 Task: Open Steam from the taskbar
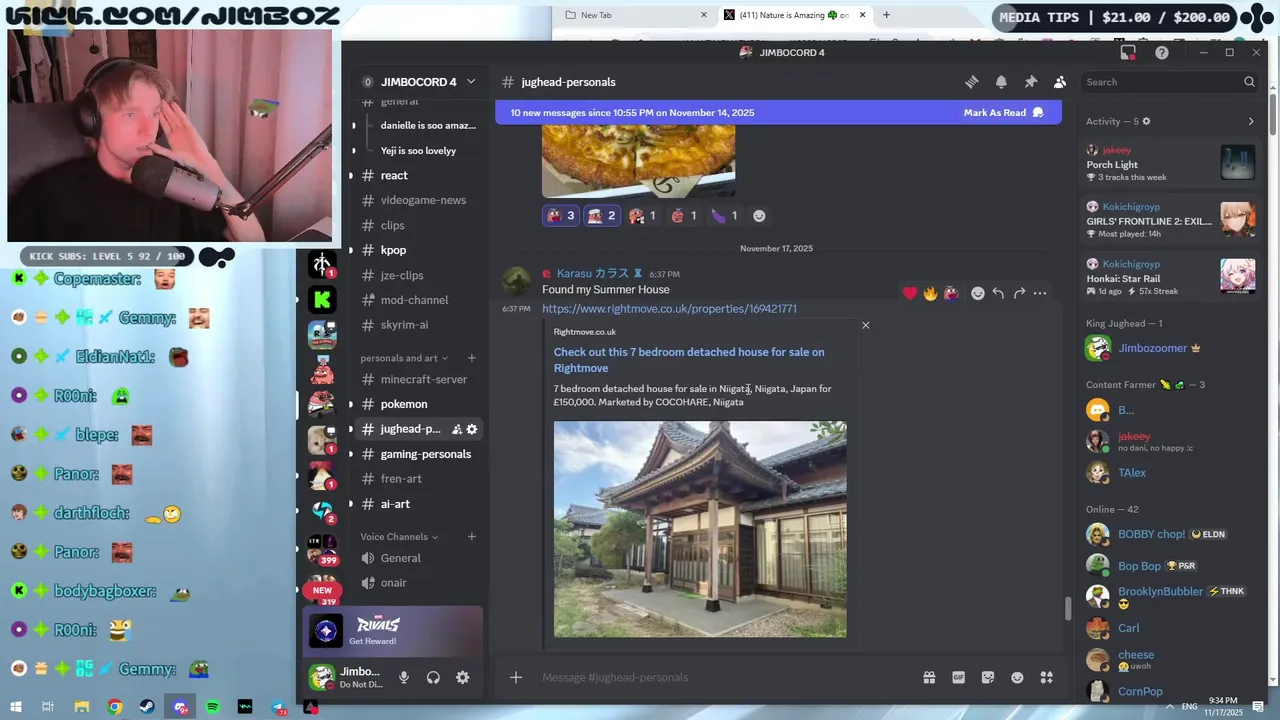tap(147, 707)
